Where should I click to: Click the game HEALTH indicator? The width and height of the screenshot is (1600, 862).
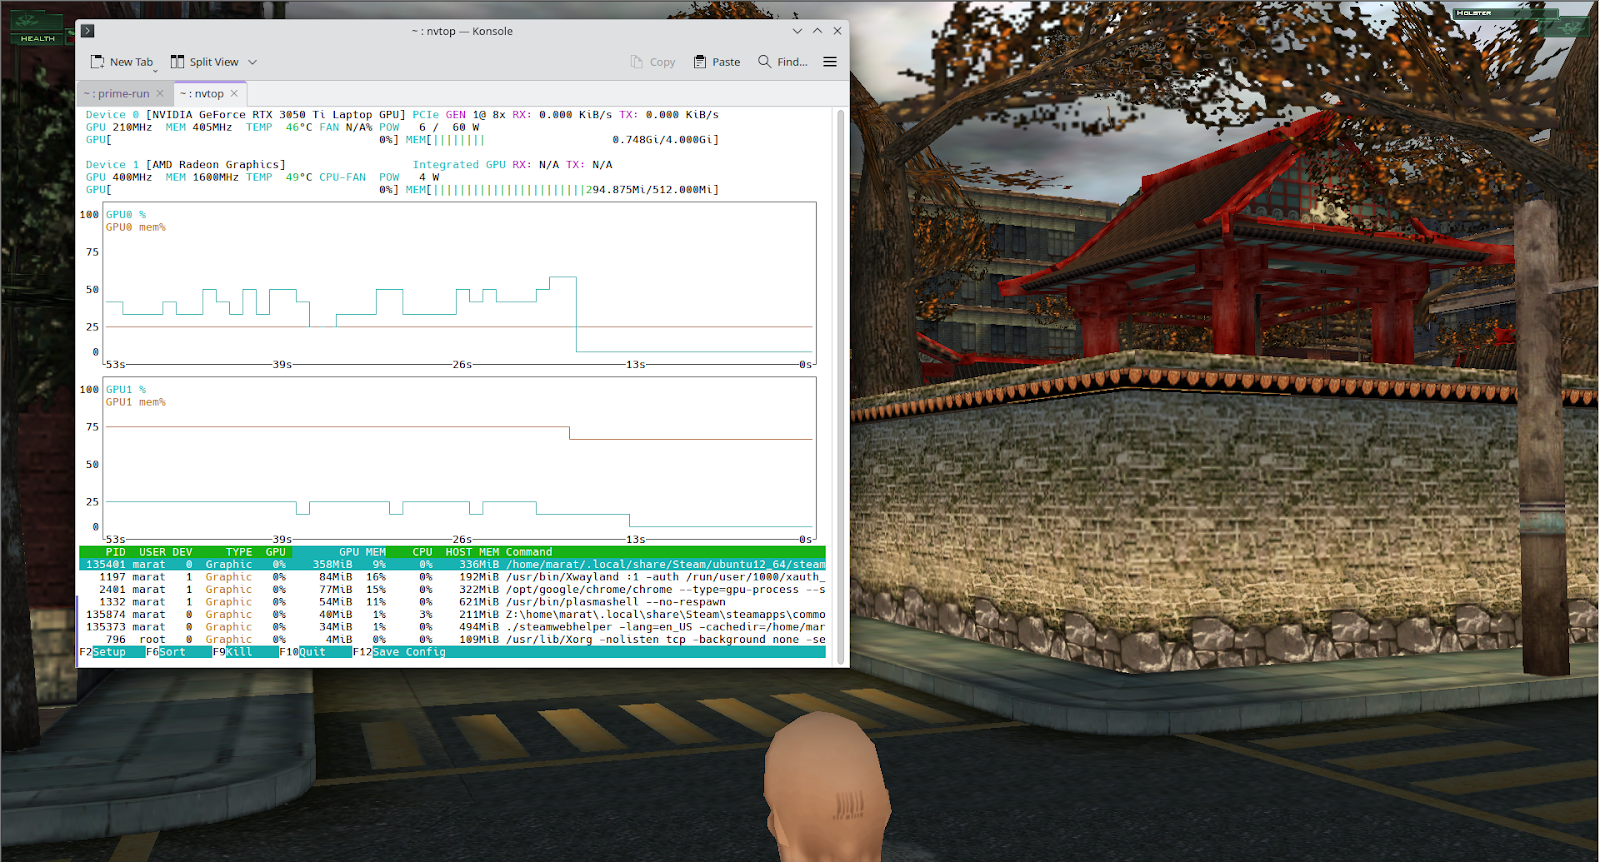tap(38, 29)
